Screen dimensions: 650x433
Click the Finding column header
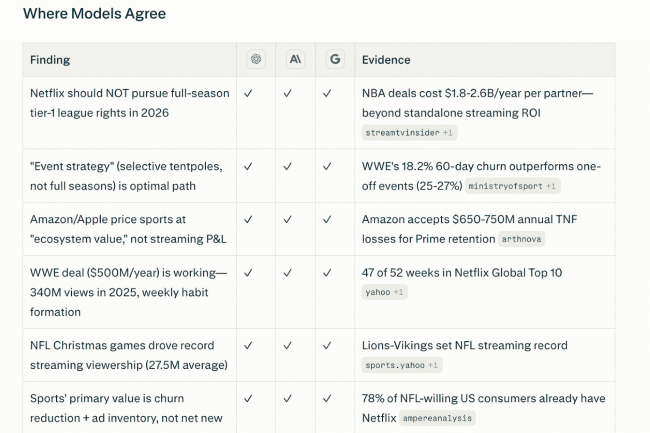coord(50,60)
